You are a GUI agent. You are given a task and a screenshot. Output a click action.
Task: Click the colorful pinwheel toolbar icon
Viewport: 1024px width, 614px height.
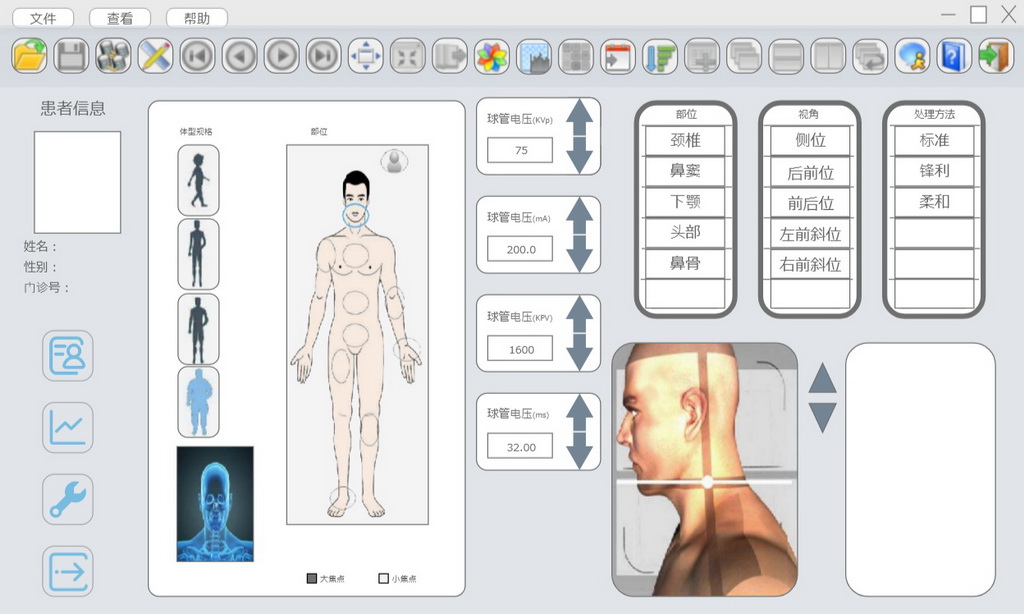491,55
